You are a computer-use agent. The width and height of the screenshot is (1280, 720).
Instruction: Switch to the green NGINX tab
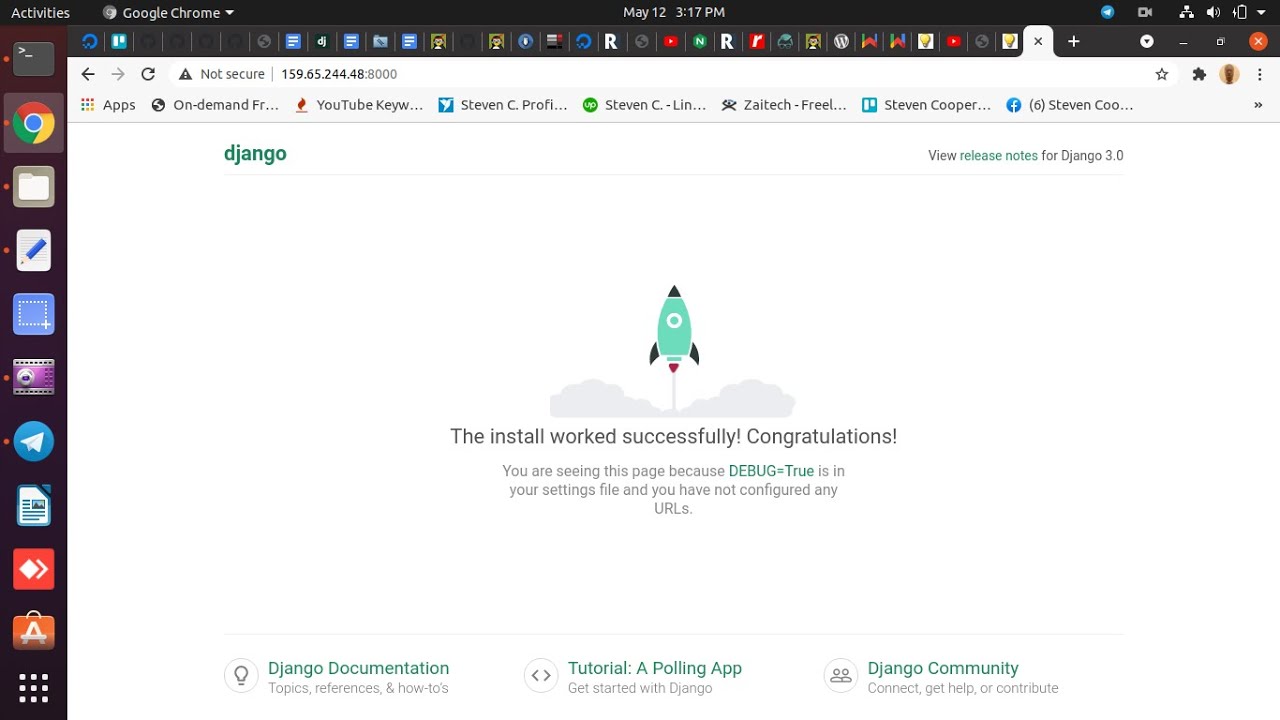point(700,41)
